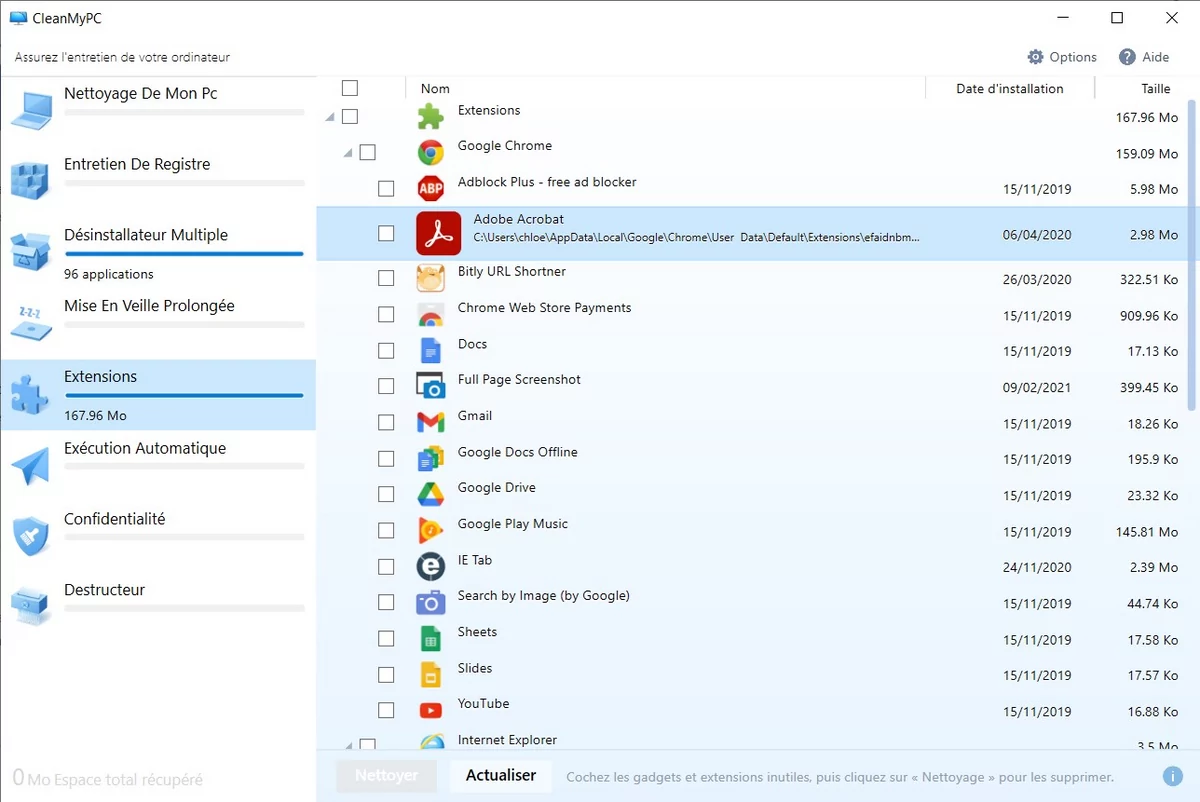Click the blue info icon at bottom right
The image size is (1200, 802).
(1172, 776)
